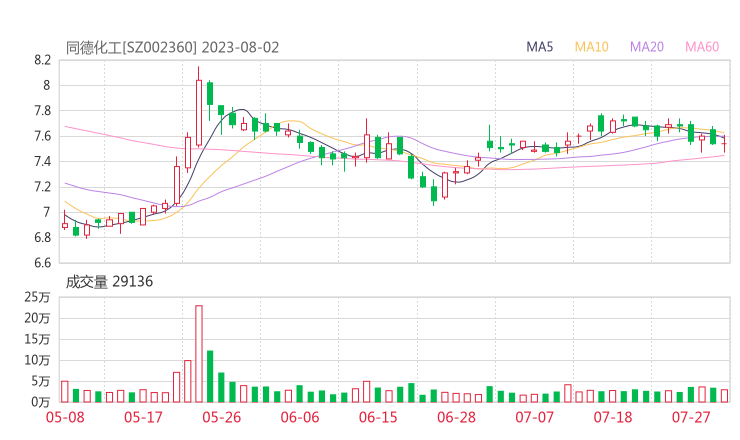The width and height of the screenshot is (740, 440).
Task: Click the first volume bar above 05-08
Action: pos(65,392)
